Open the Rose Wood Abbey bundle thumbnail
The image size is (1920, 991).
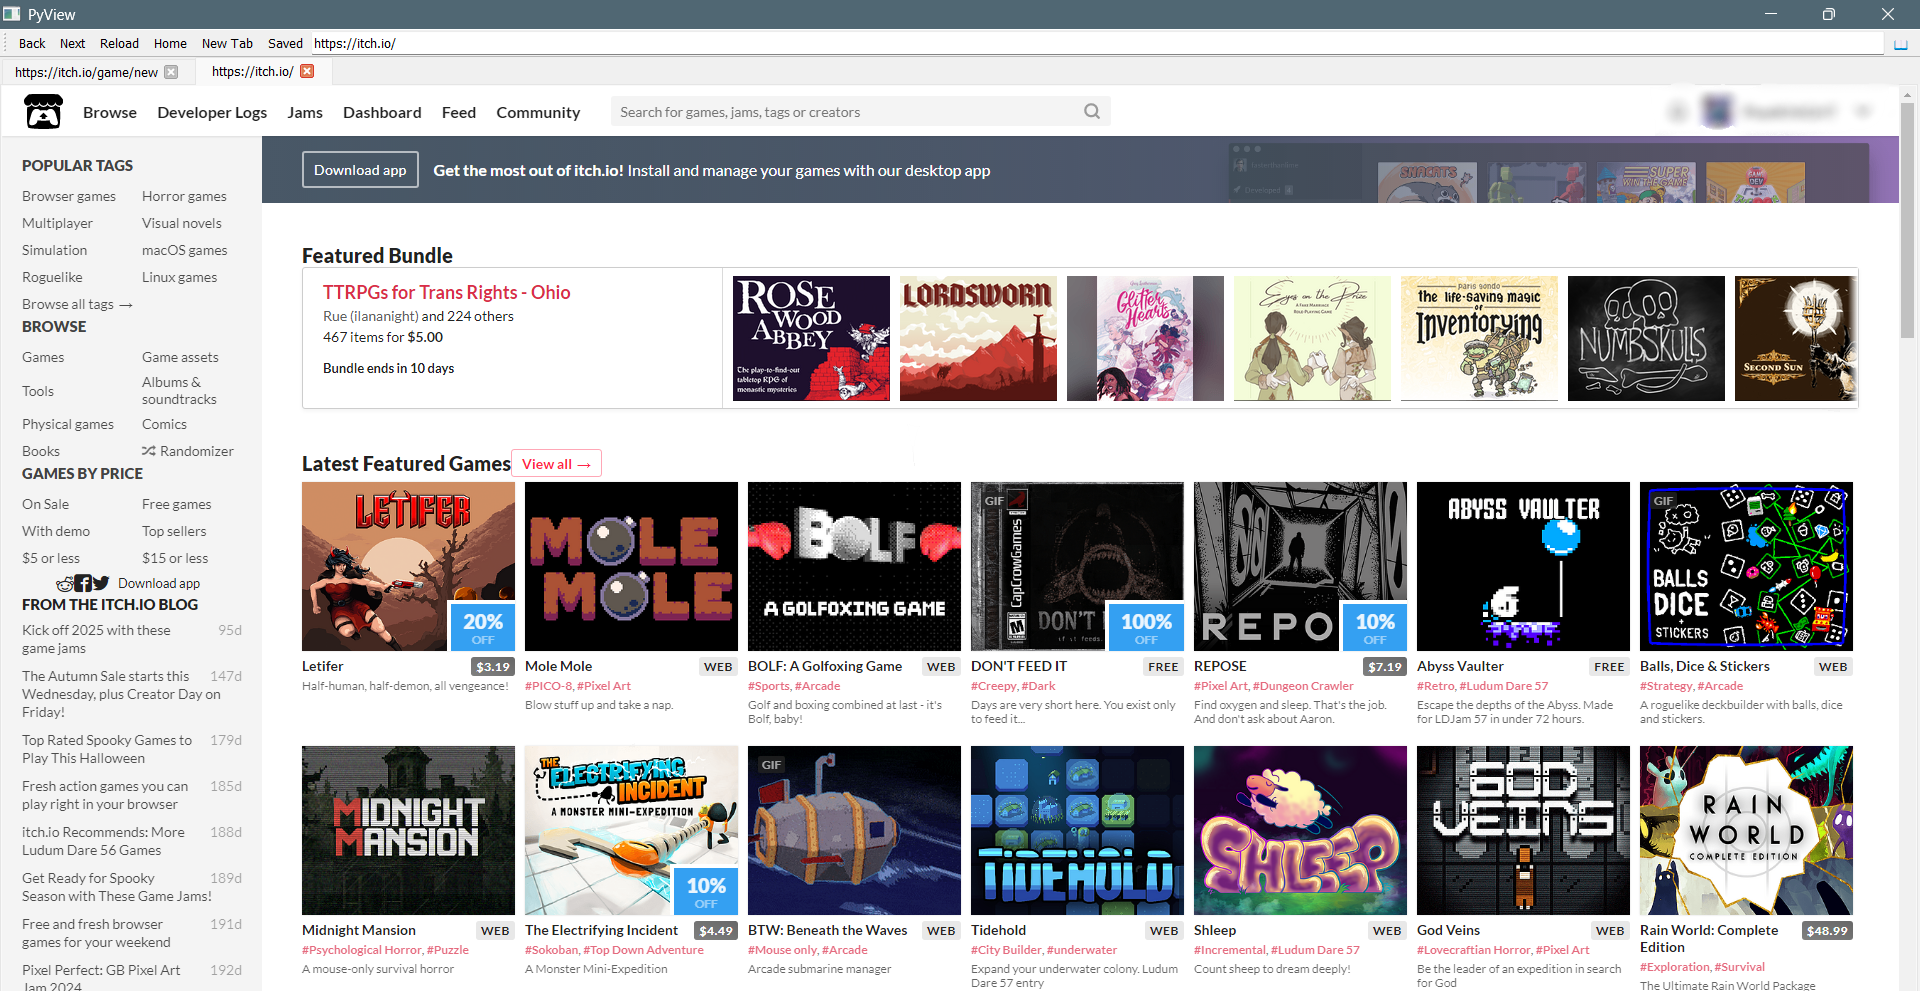pyautogui.click(x=811, y=338)
